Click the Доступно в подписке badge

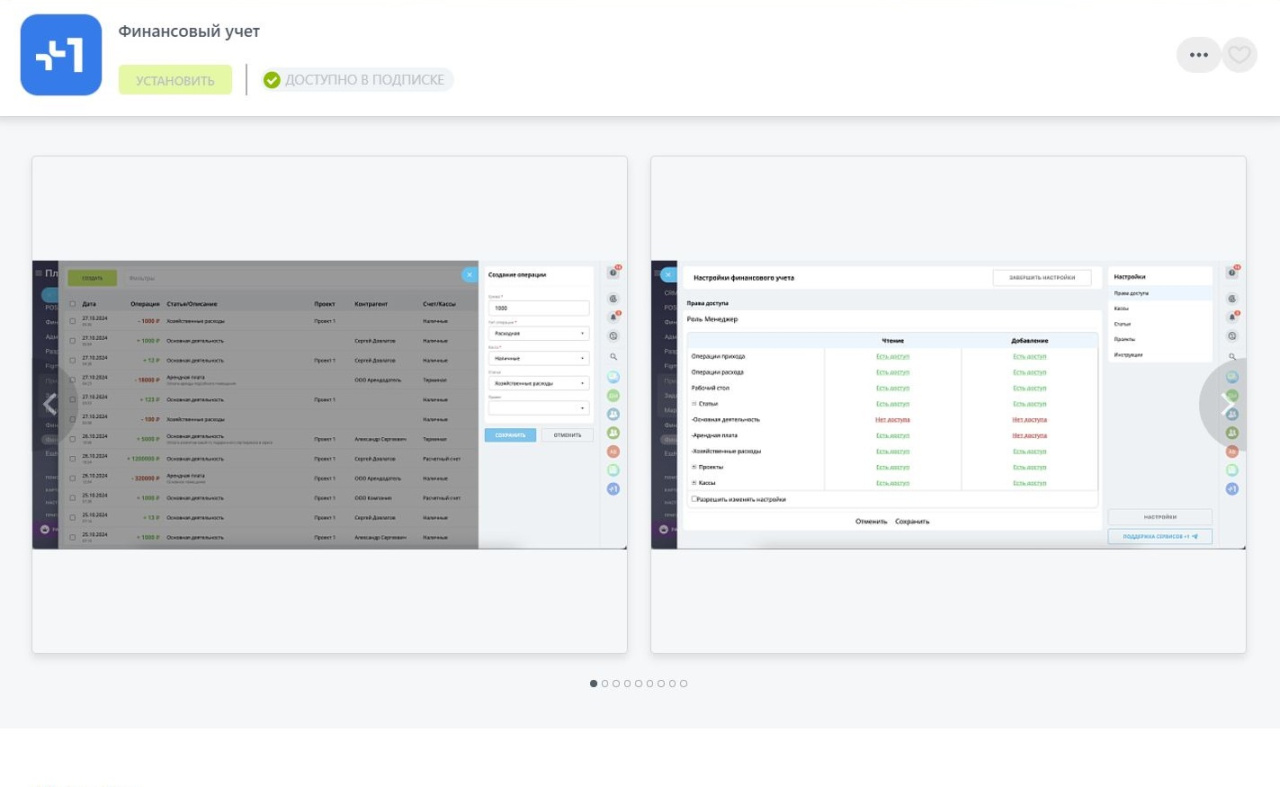click(x=357, y=80)
